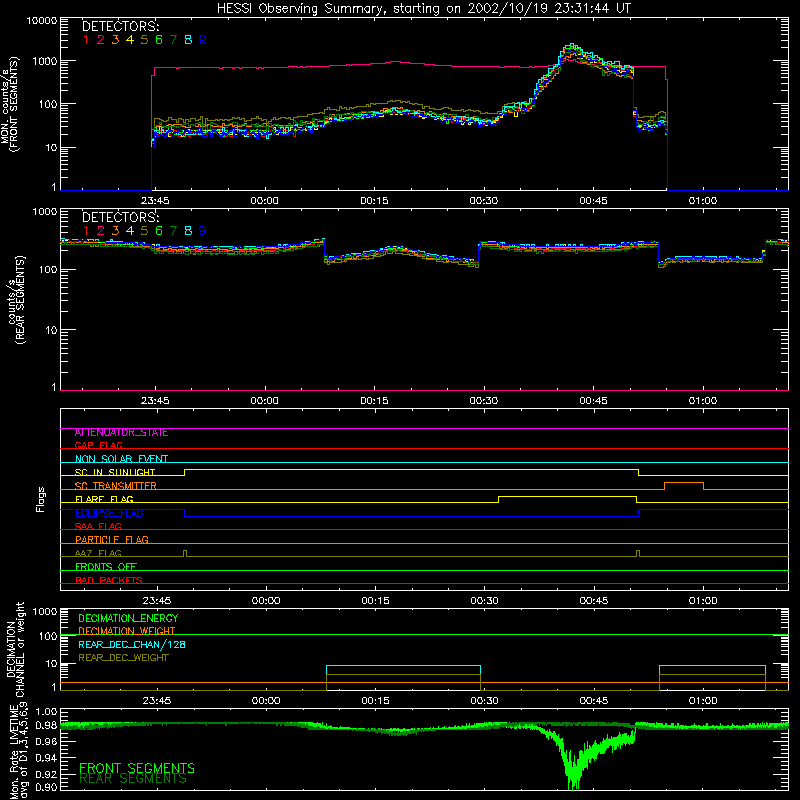
Task: Click the ECLIPSE_FLAG label
Action: 109,513
